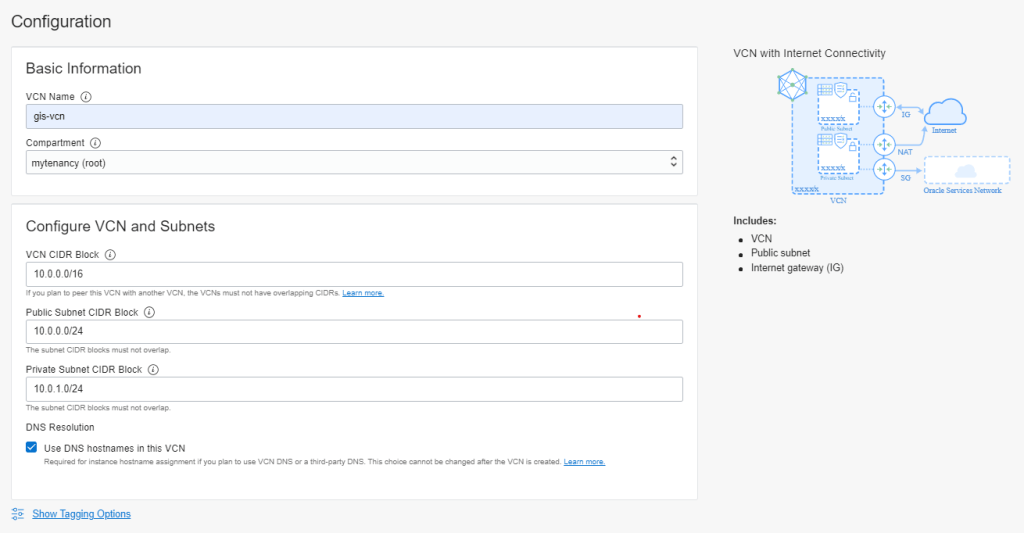1024x533 pixels.
Task: Open the Compartment dropdown showing mytenancy (root)
Action: click(x=354, y=162)
